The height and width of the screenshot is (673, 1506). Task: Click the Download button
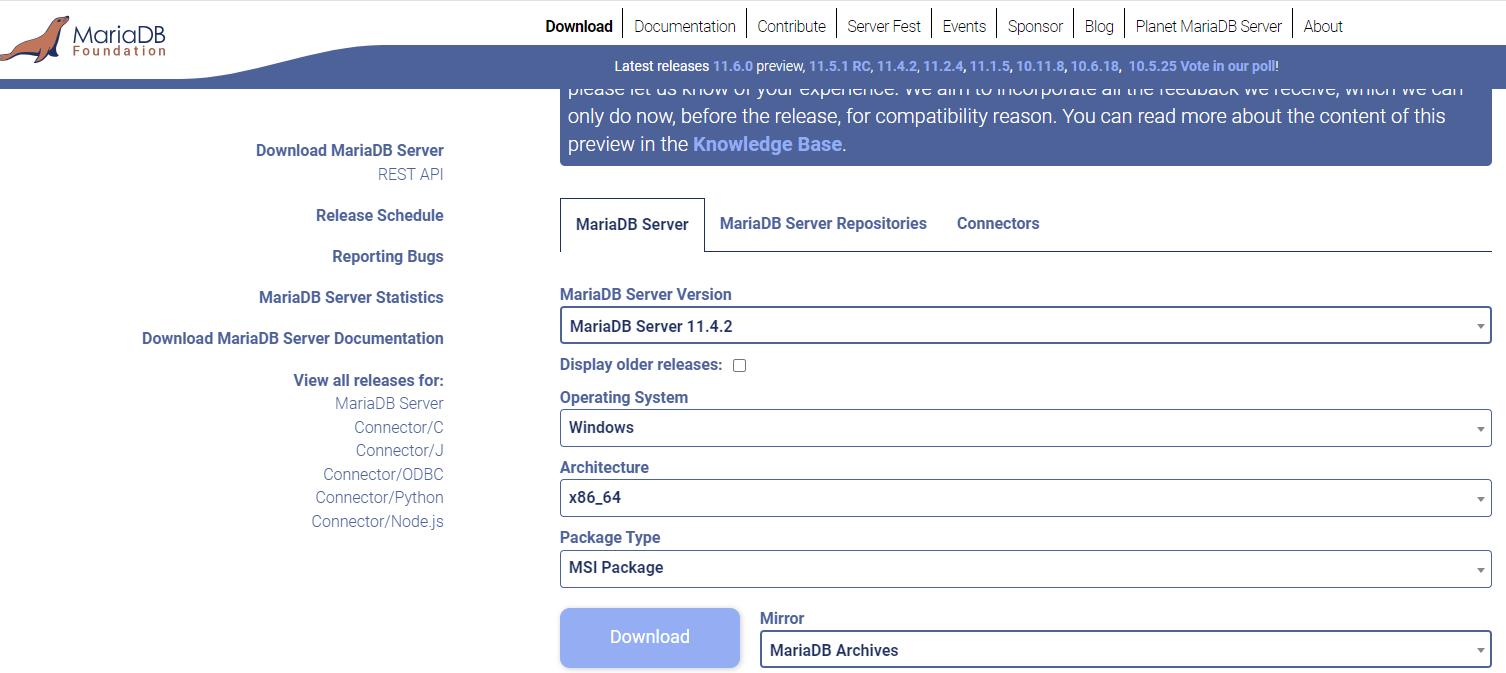point(650,637)
